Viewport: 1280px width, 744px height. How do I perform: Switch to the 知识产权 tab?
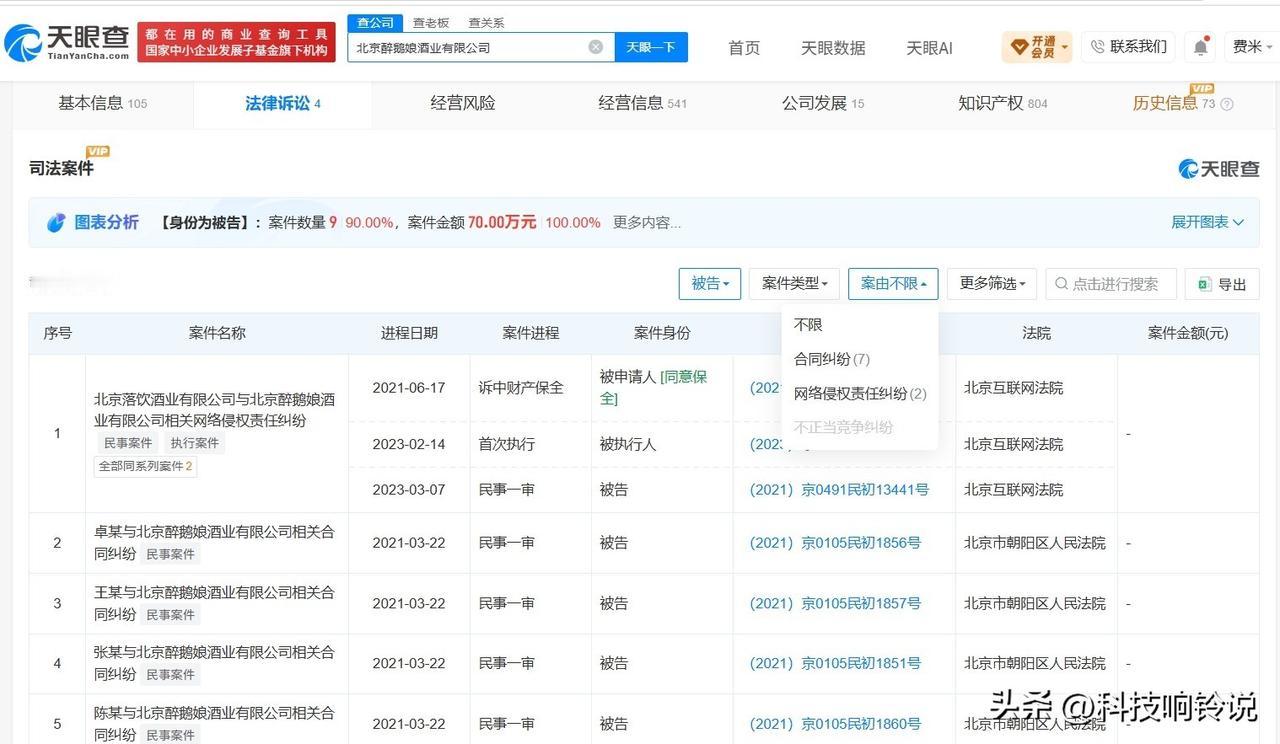tap(1003, 103)
